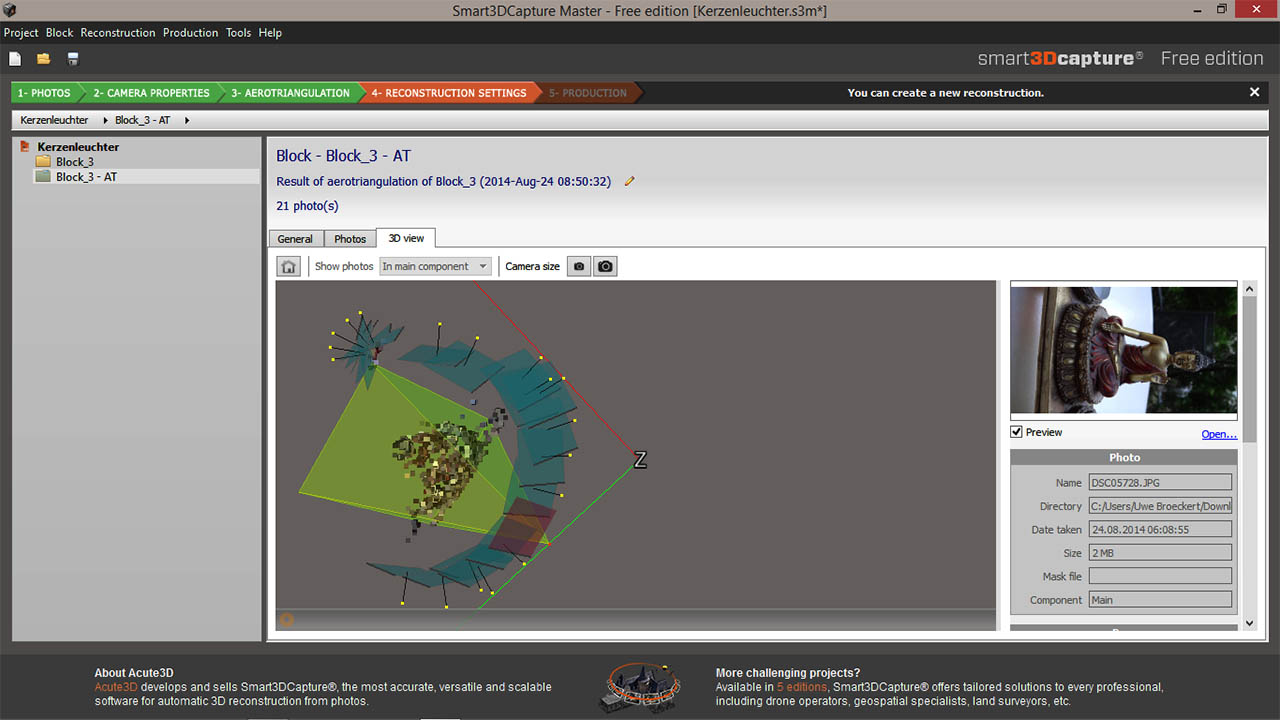This screenshot has height=720, width=1280.
Task: Click the Date taken field
Action: (1160, 529)
